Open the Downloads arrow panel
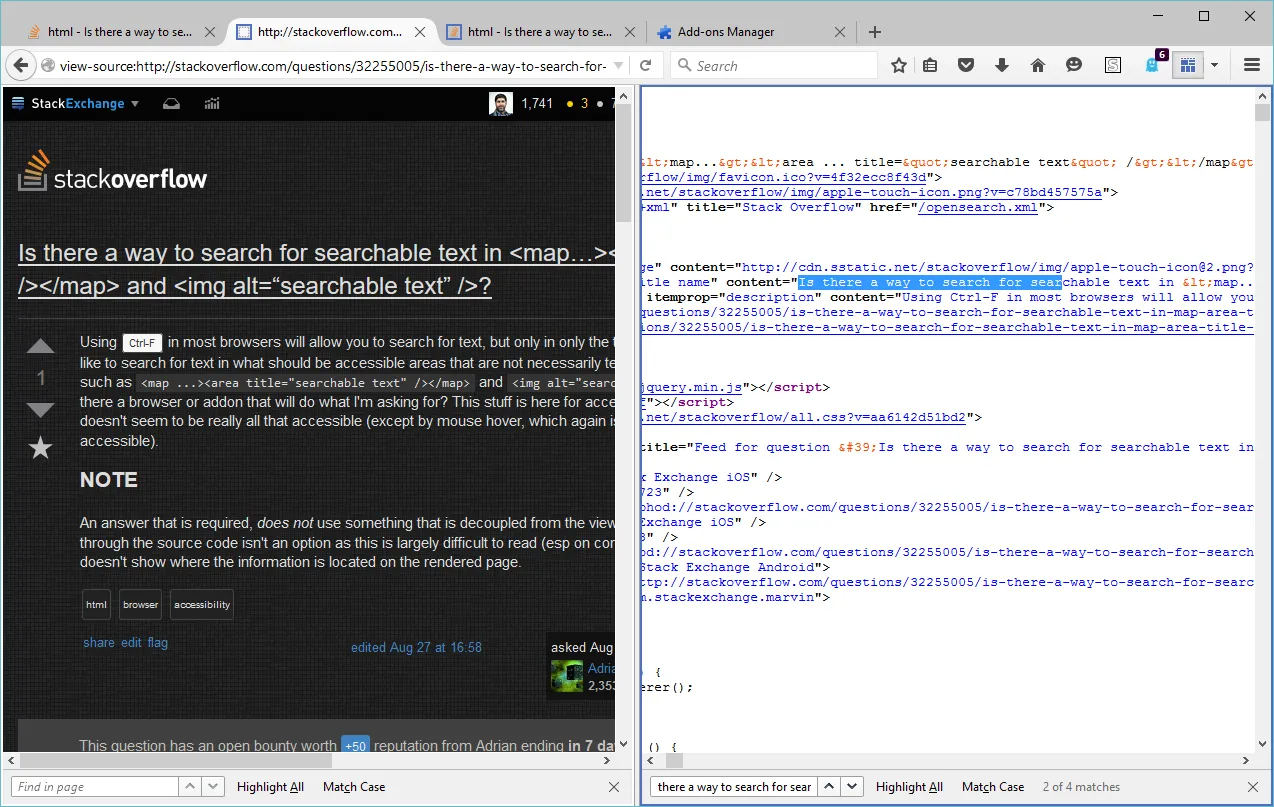The width and height of the screenshot is (1274, 807). (x=1002, y=65)
